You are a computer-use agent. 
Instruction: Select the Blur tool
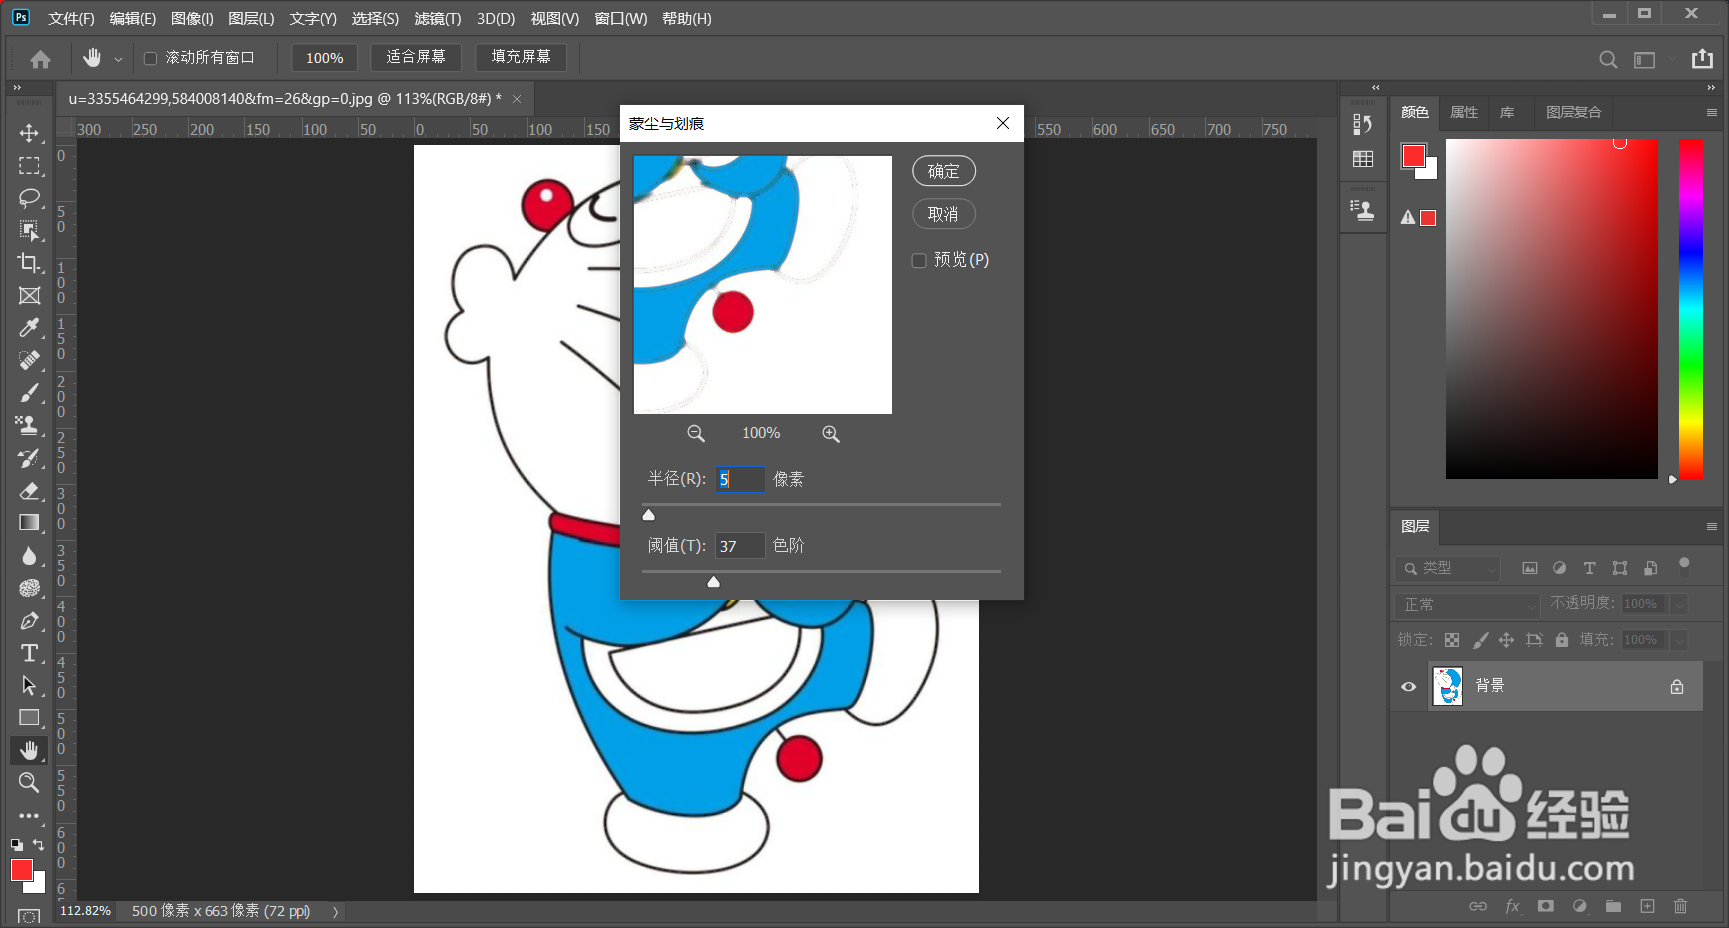click(29, 555)
